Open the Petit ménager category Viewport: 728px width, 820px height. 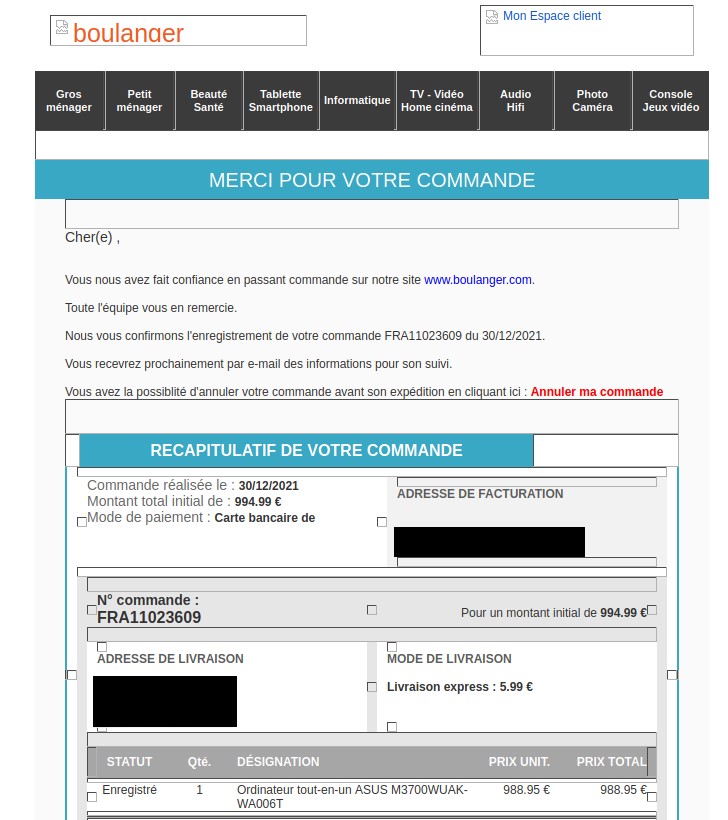pyautogui.click(x=140, y=100)
